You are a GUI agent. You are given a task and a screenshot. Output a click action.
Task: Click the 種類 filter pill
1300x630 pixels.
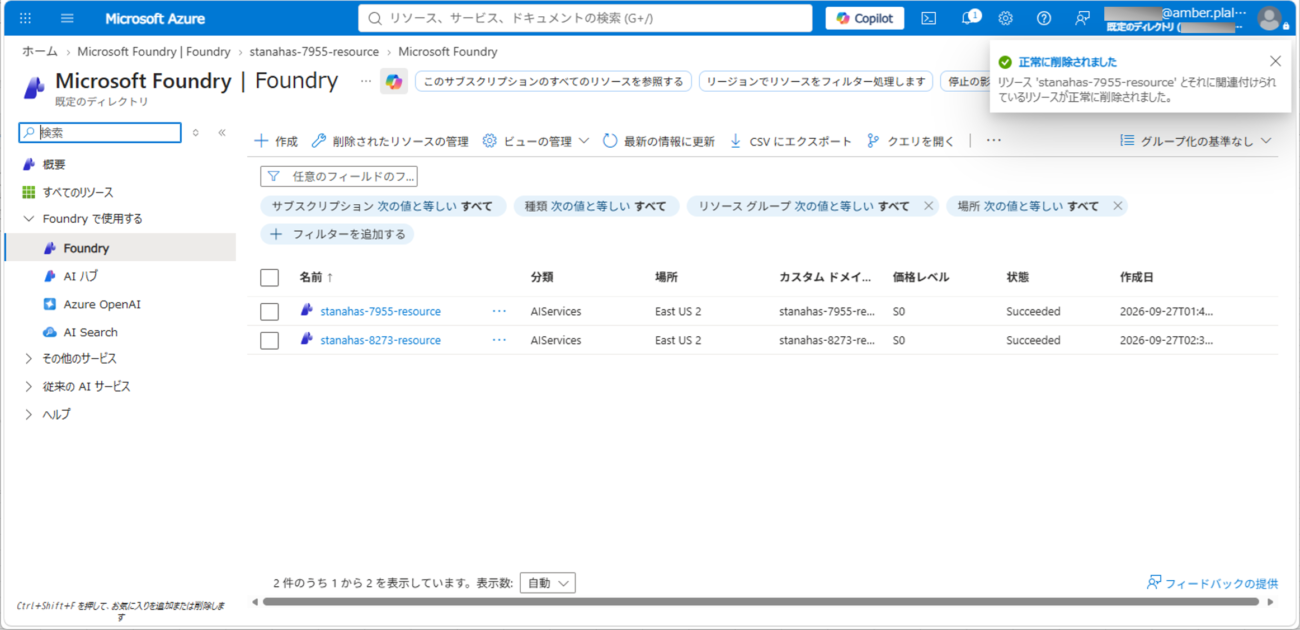point(597,206)
